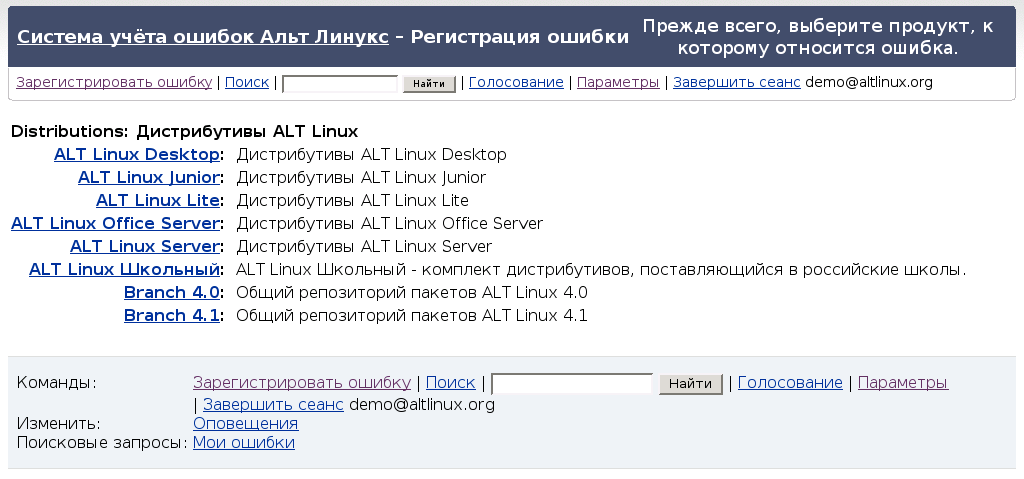The image size is (1024, 479).
Task: Focus the footer search text field
Action: tap(571, 384)
